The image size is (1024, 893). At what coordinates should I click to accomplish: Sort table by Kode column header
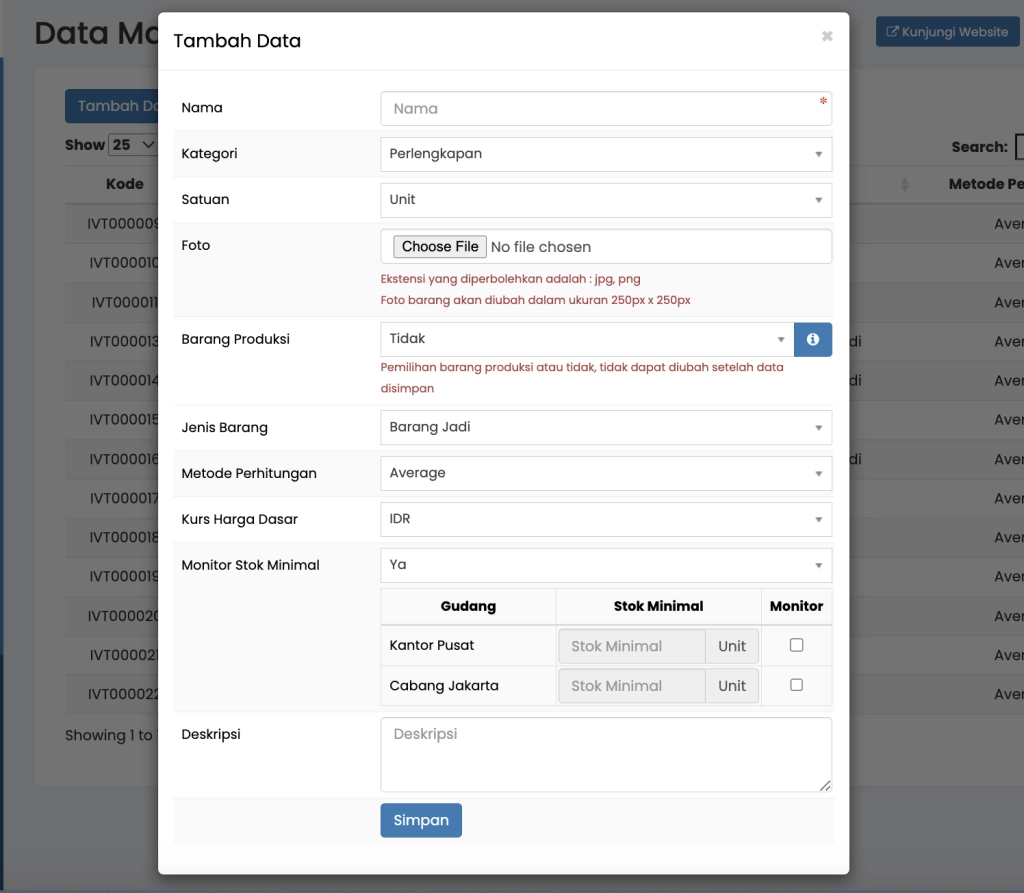pyautogui.click(x=125, y=184)
